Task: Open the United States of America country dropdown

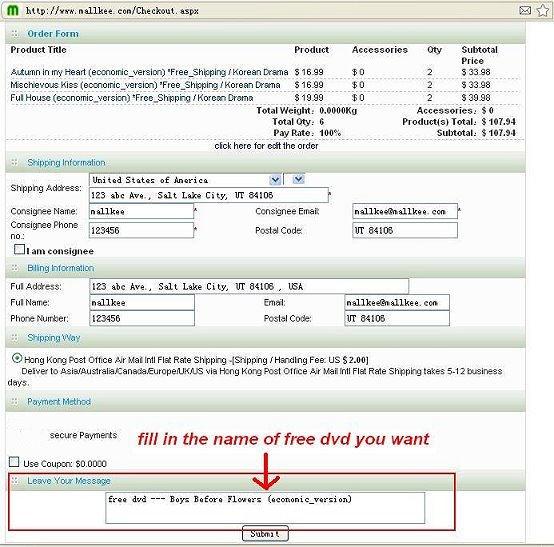Action: pyautogui.click(x=185, y=180)
